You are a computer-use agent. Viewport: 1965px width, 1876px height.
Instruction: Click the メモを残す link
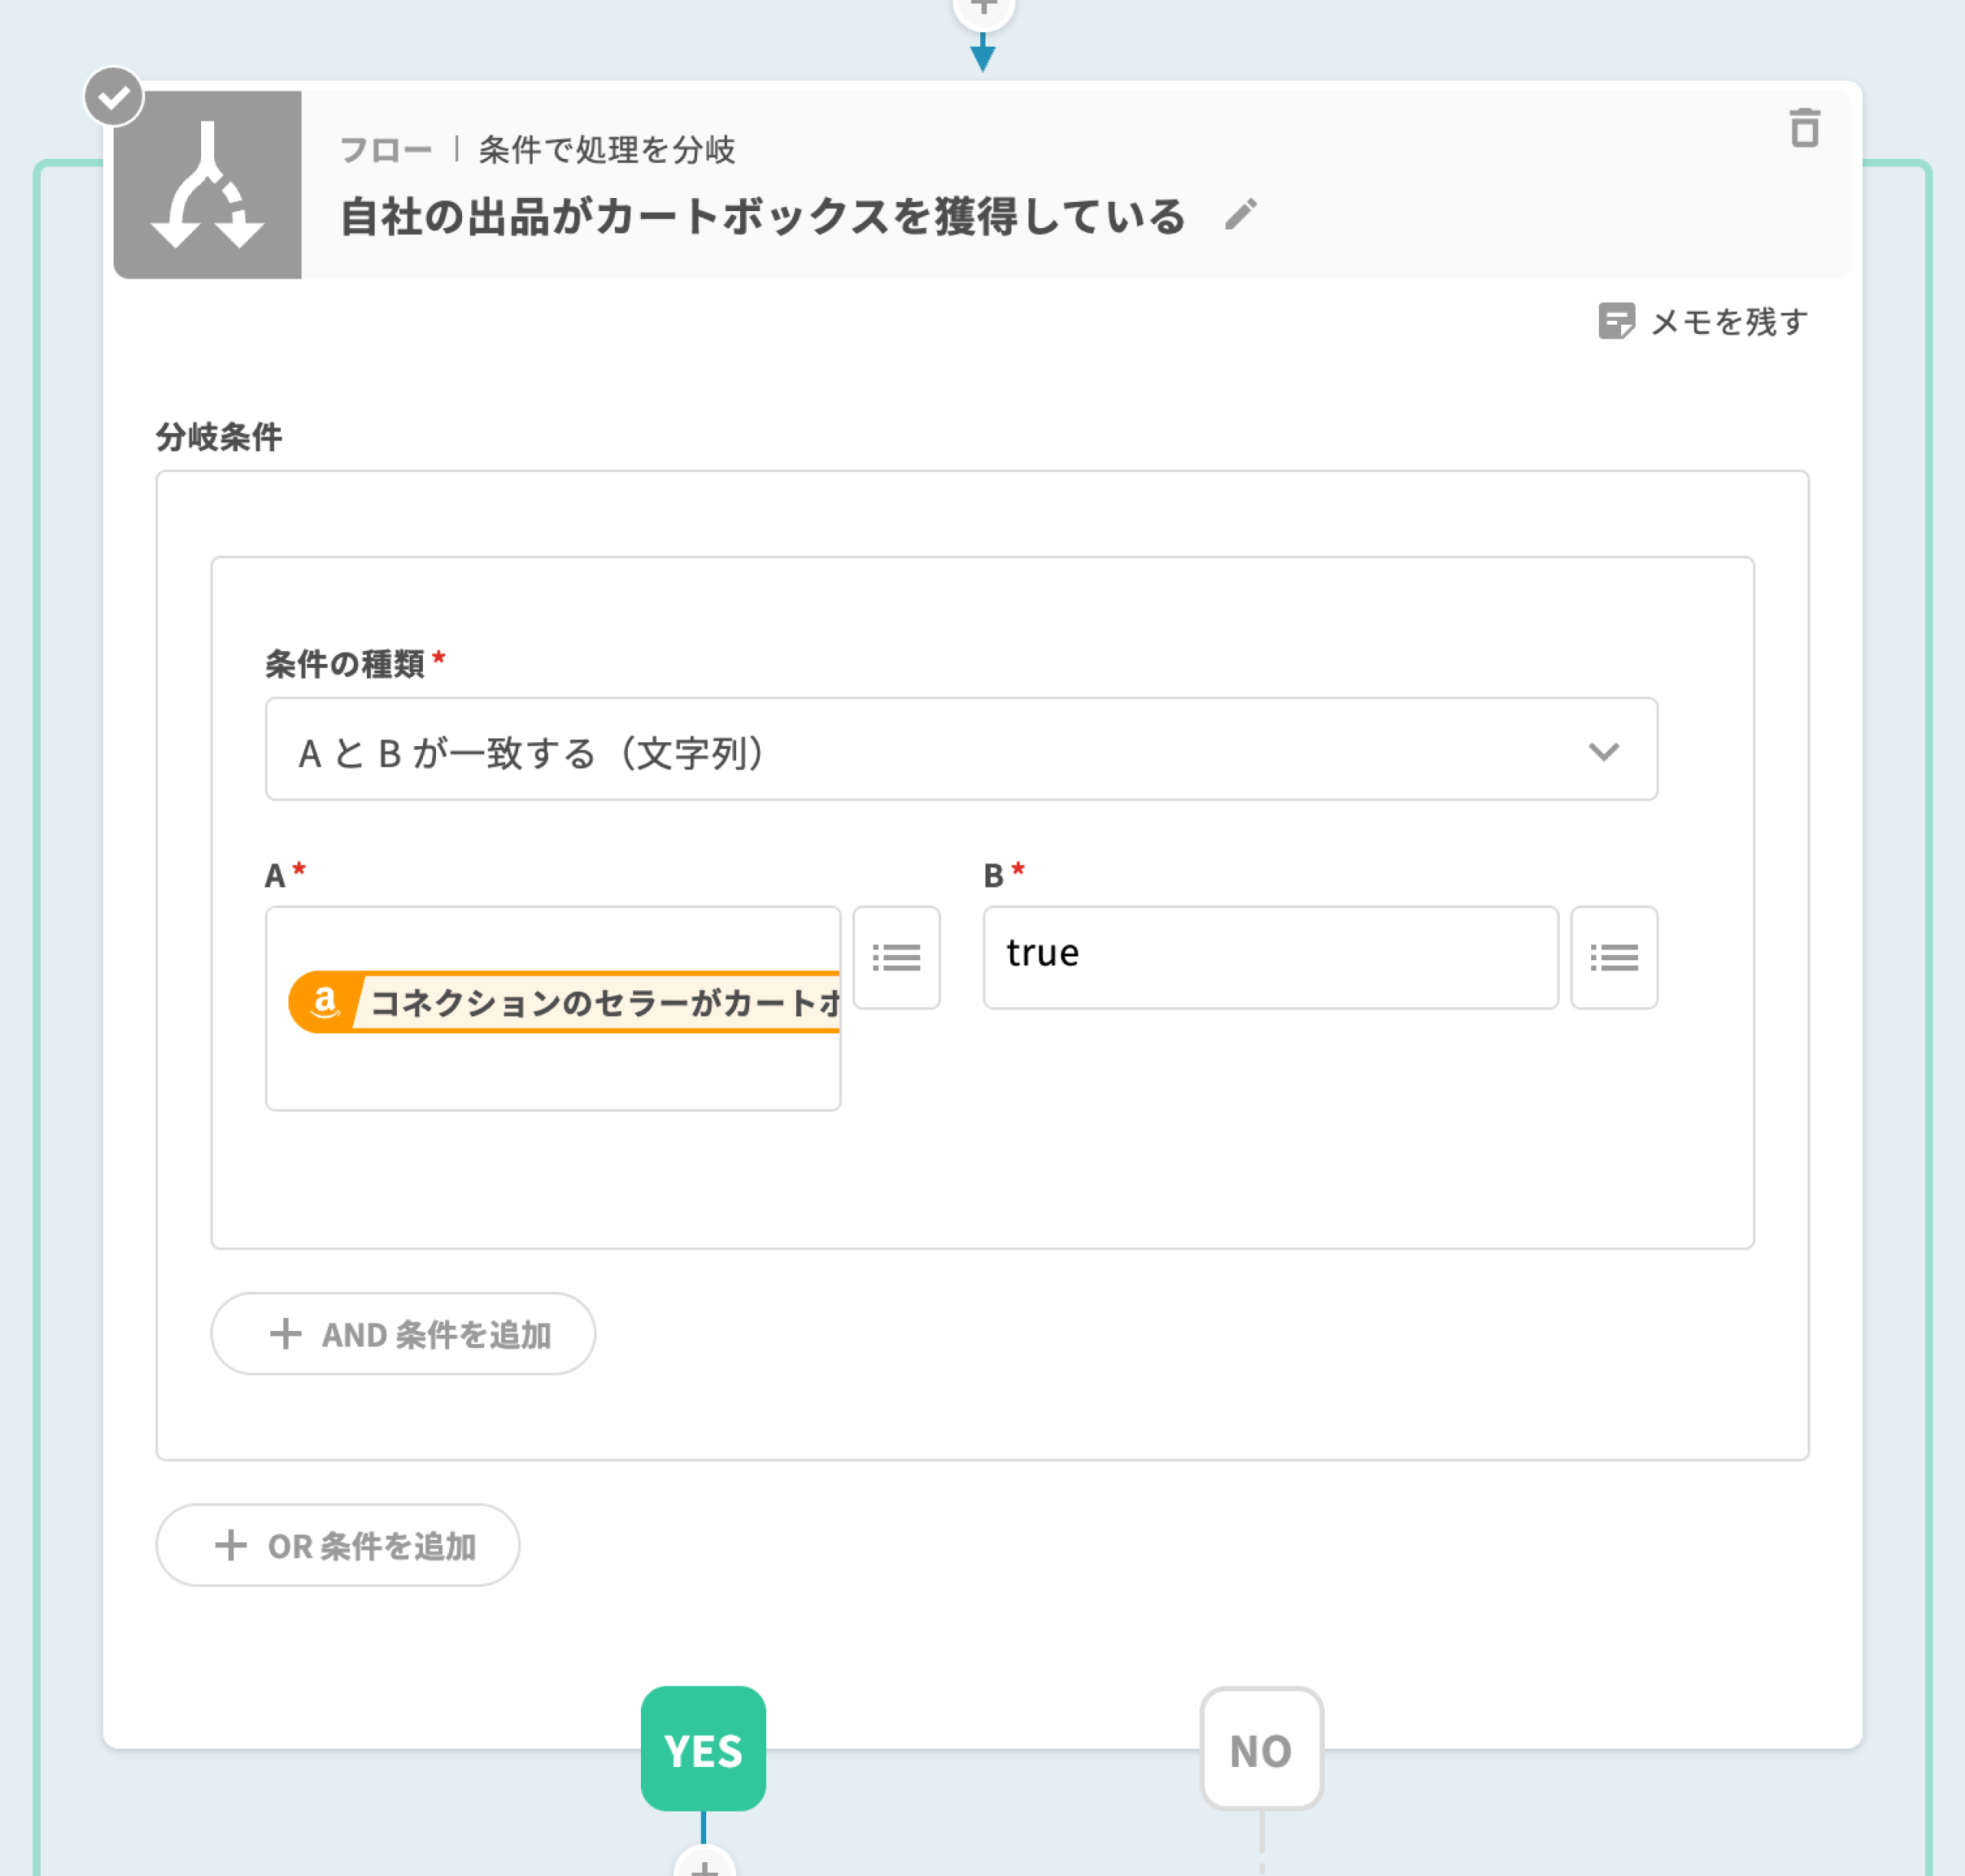[x=1728, y=322]
